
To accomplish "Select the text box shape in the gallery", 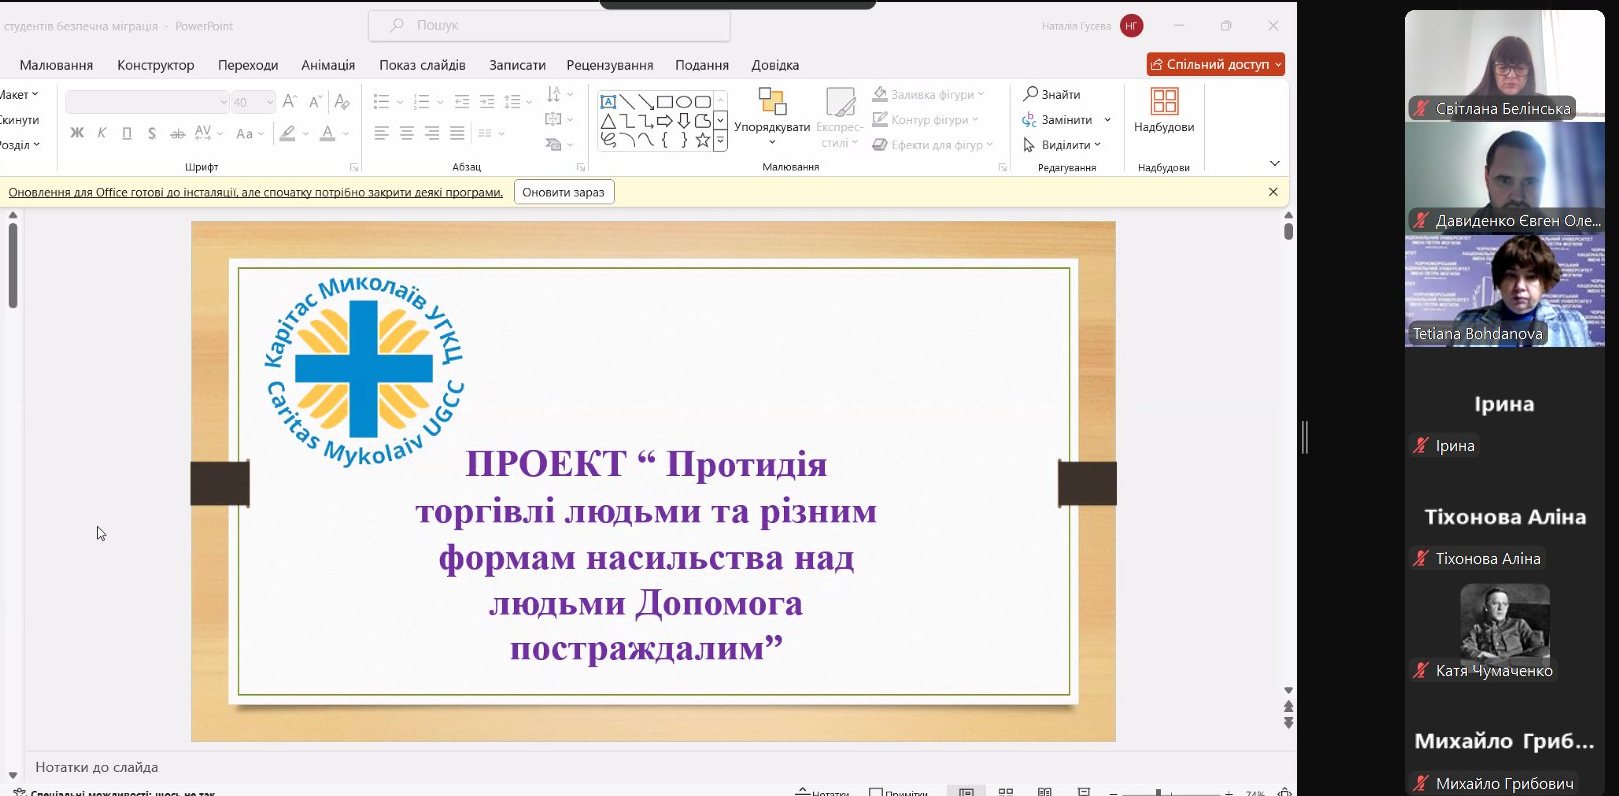I will (x=607, y=102).
